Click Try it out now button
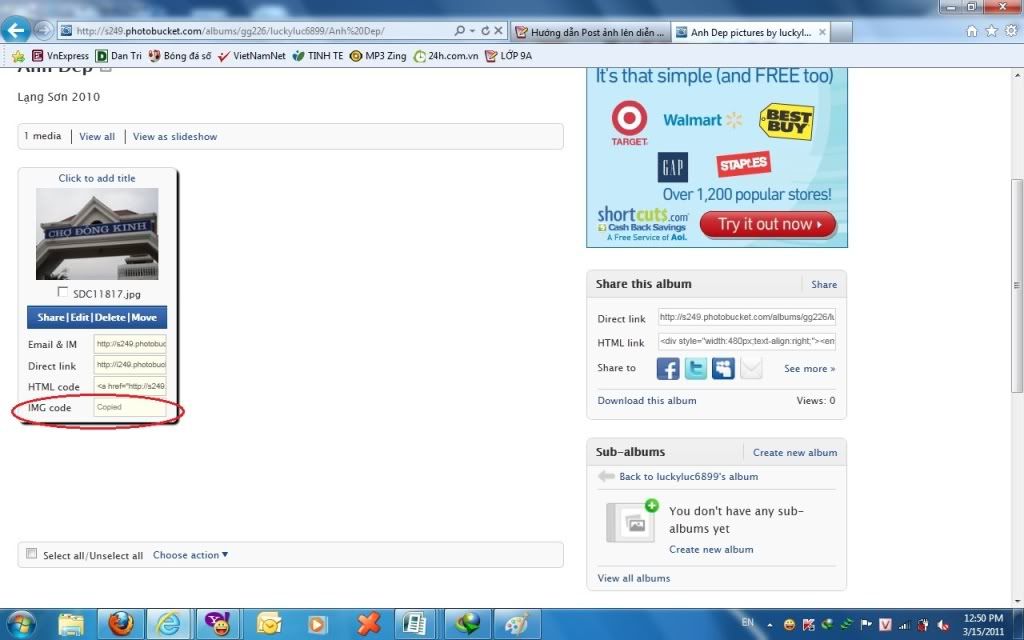Screen dimensions: 1024x640 click(767, 224)
